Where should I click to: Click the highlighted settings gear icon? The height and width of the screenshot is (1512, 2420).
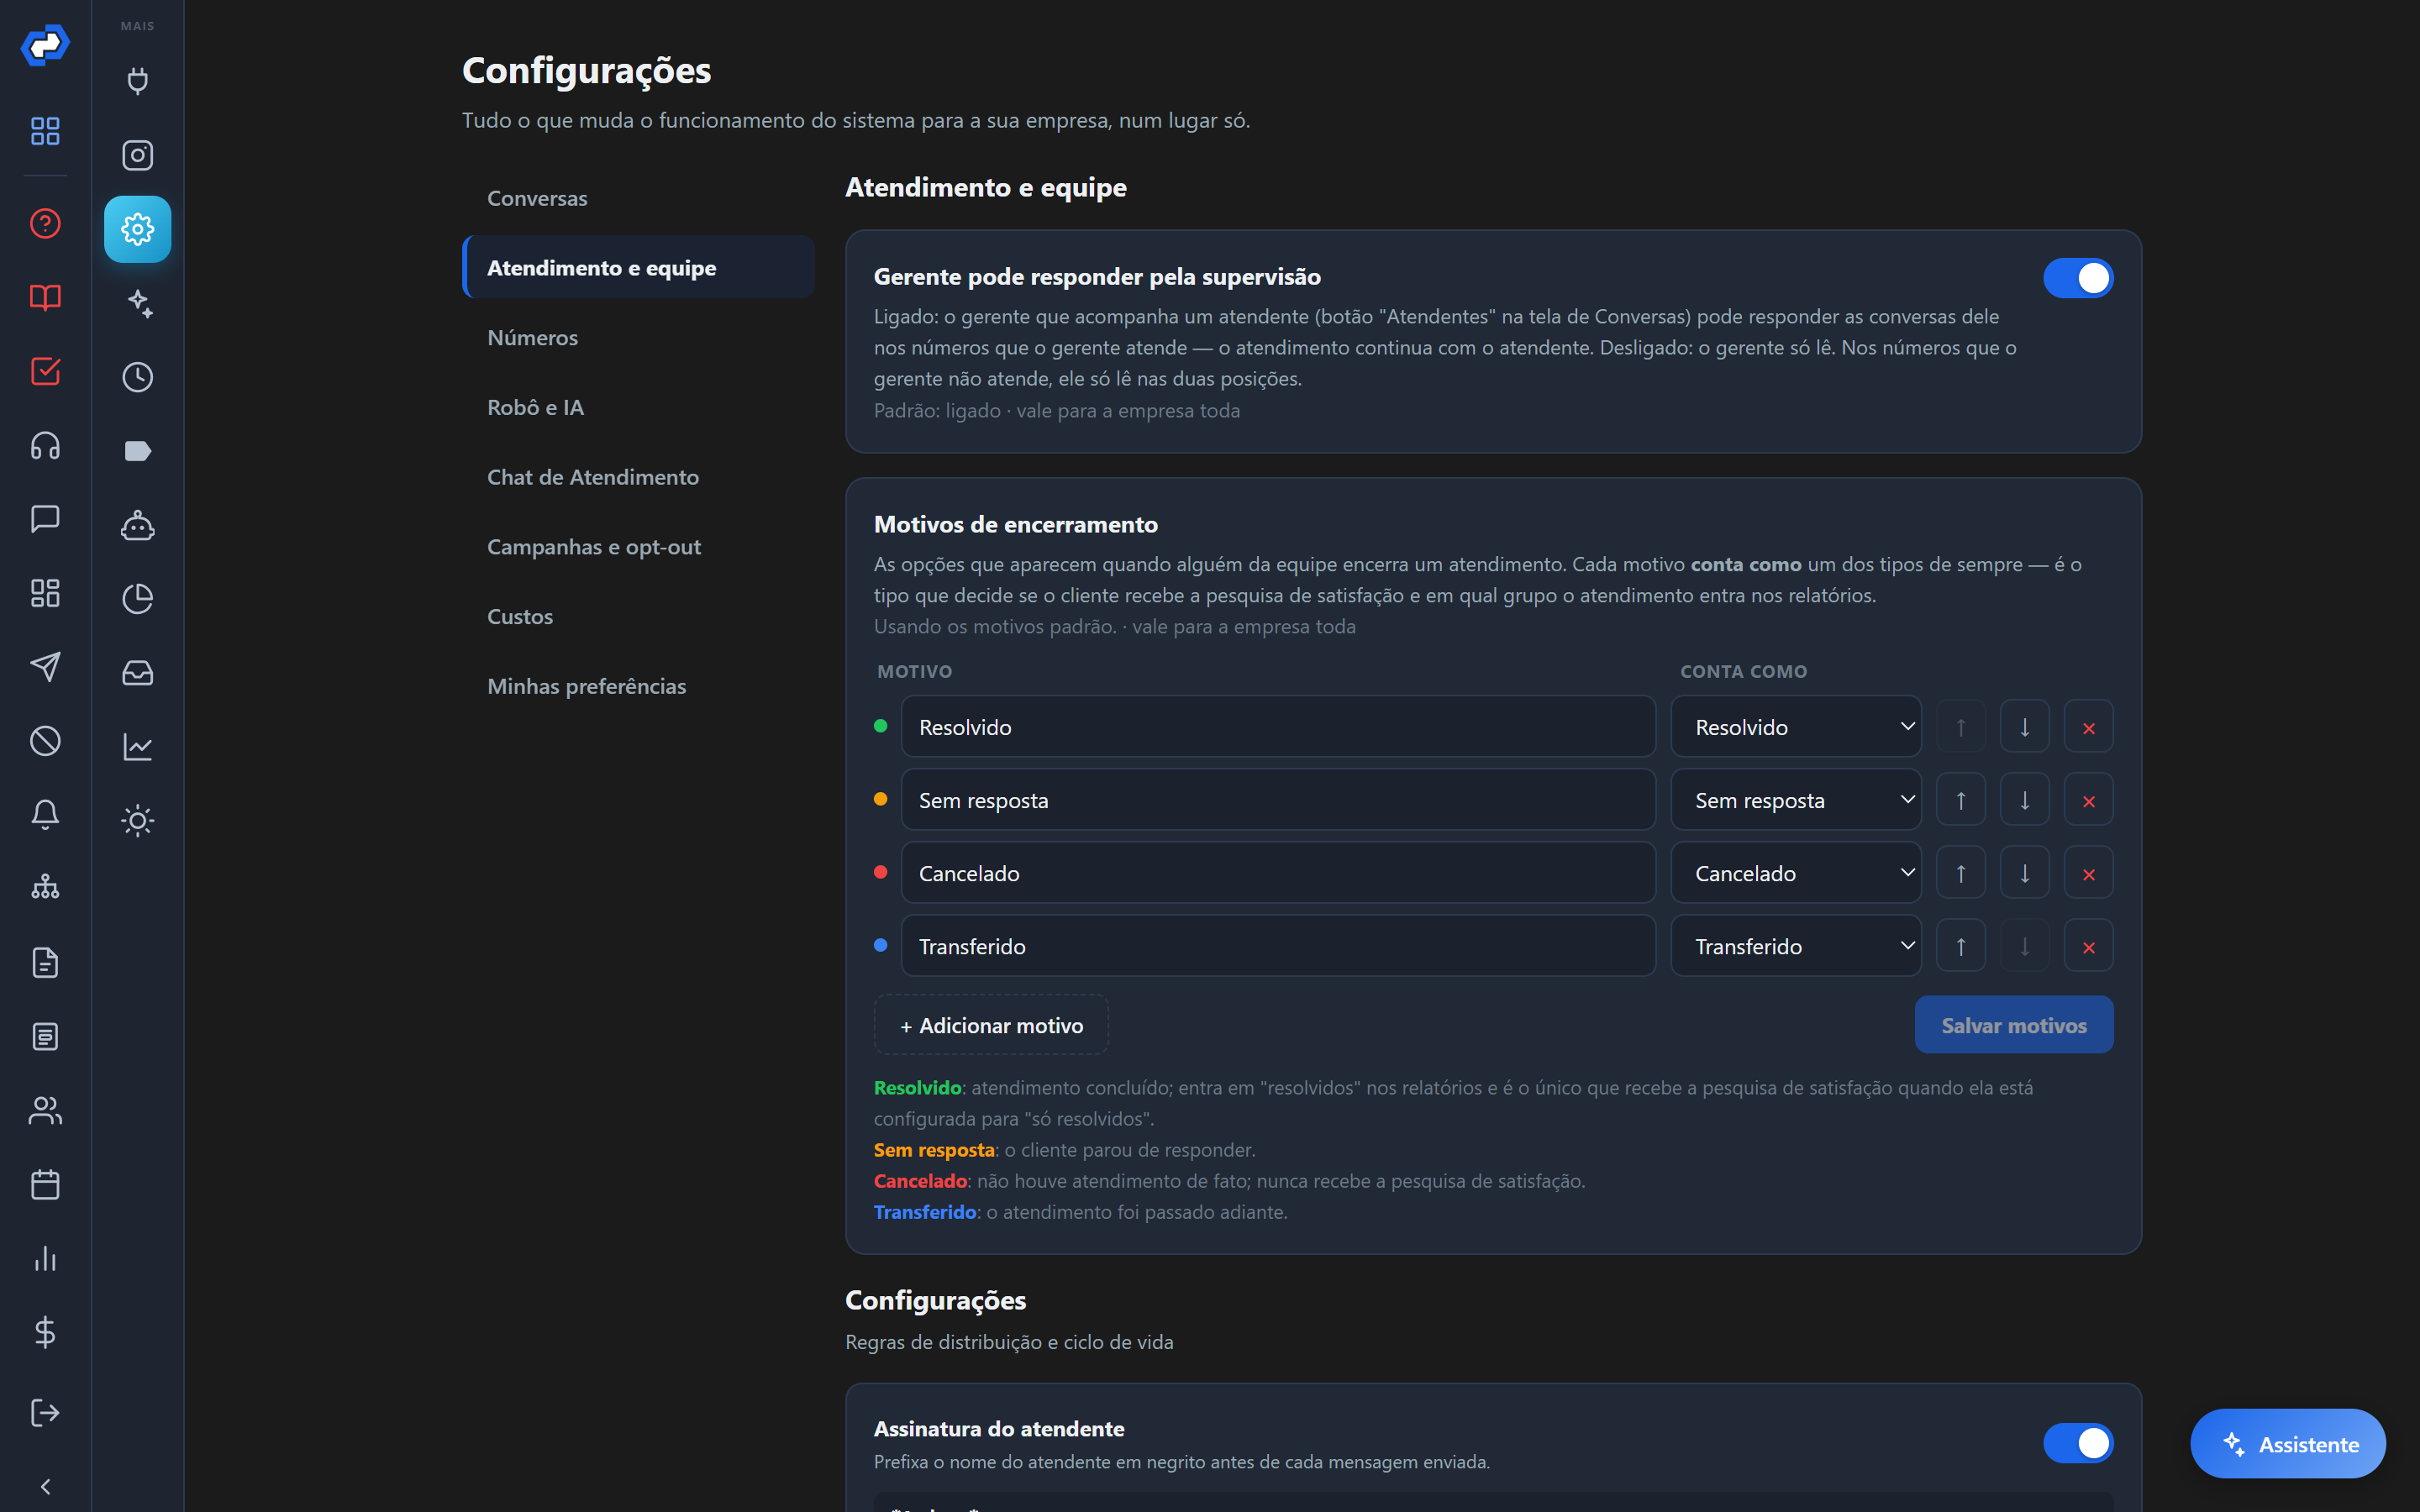click(x=138, y=229)
